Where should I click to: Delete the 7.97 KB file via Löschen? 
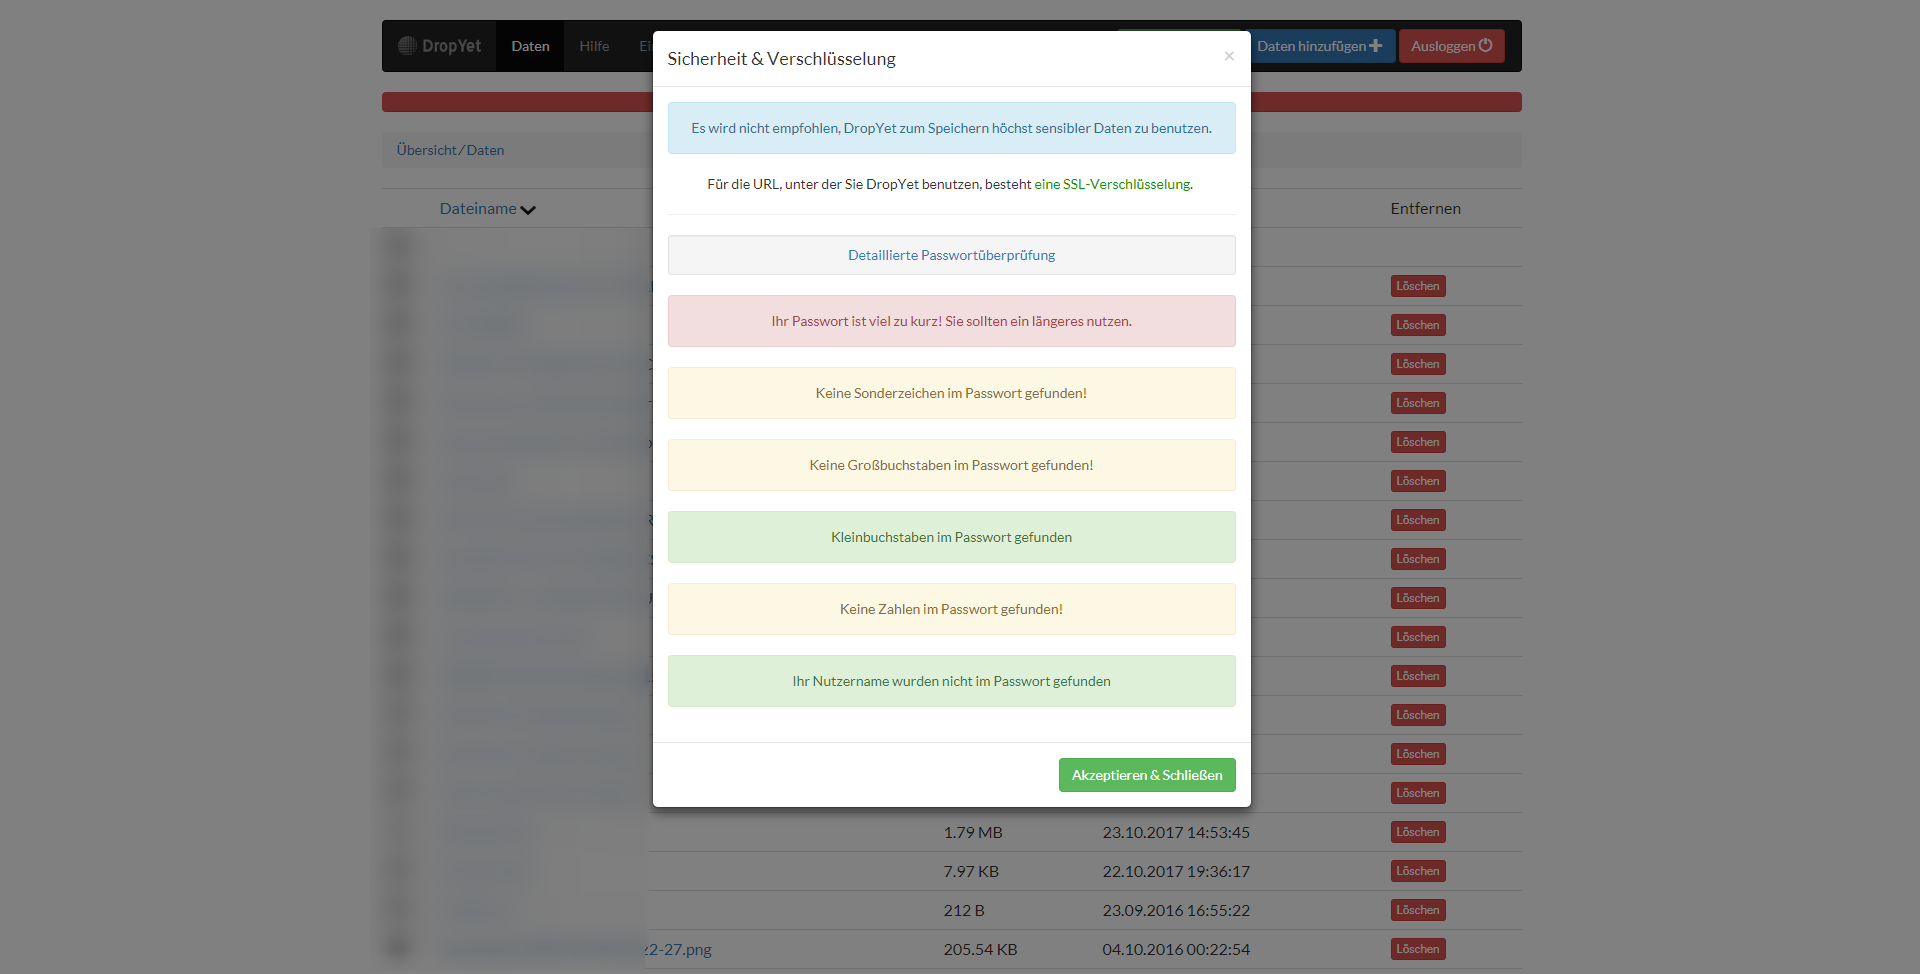coord(1417,870)
